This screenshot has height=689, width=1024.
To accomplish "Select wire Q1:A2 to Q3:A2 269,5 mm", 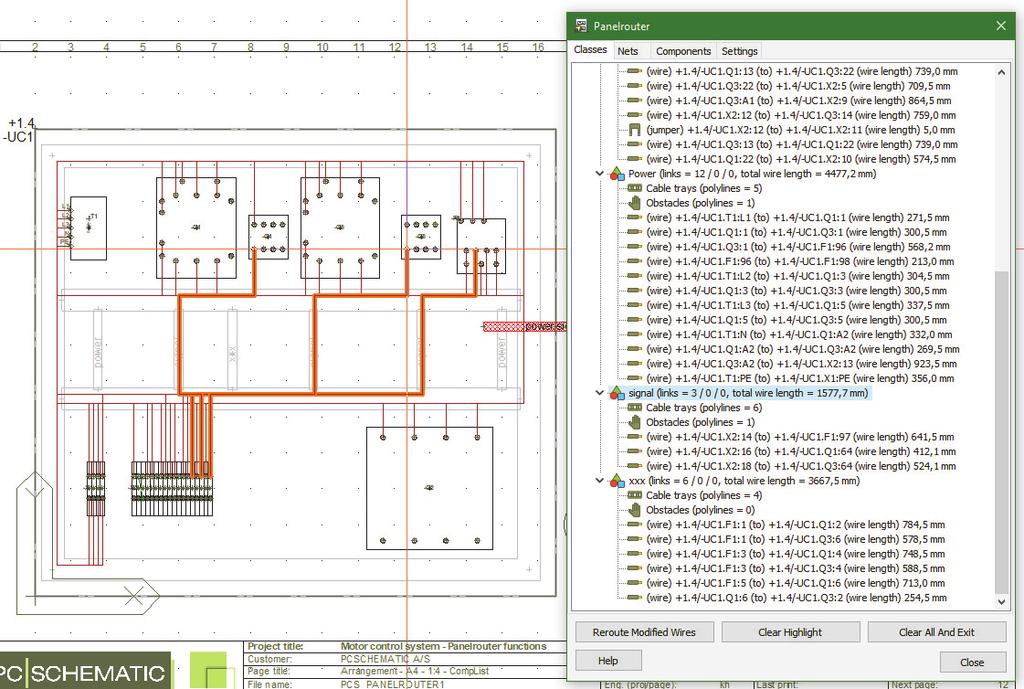I will pos(803,349).
